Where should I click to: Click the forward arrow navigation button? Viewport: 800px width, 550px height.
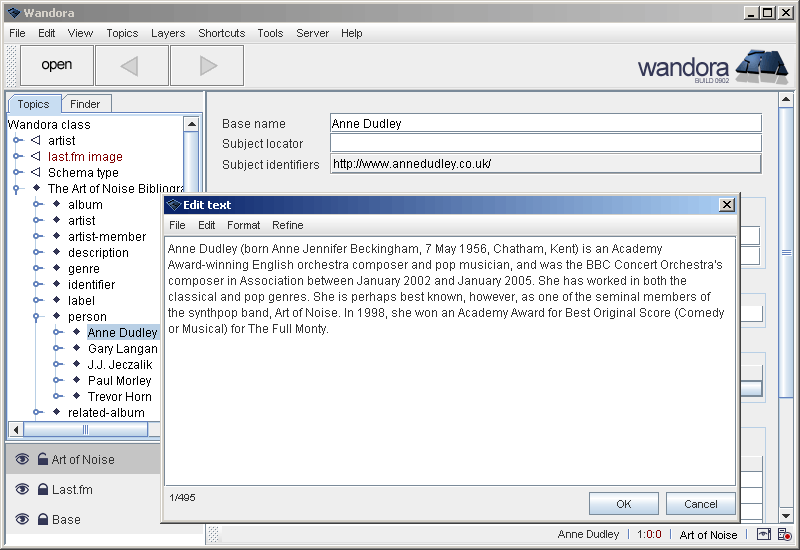coord(207,66)
